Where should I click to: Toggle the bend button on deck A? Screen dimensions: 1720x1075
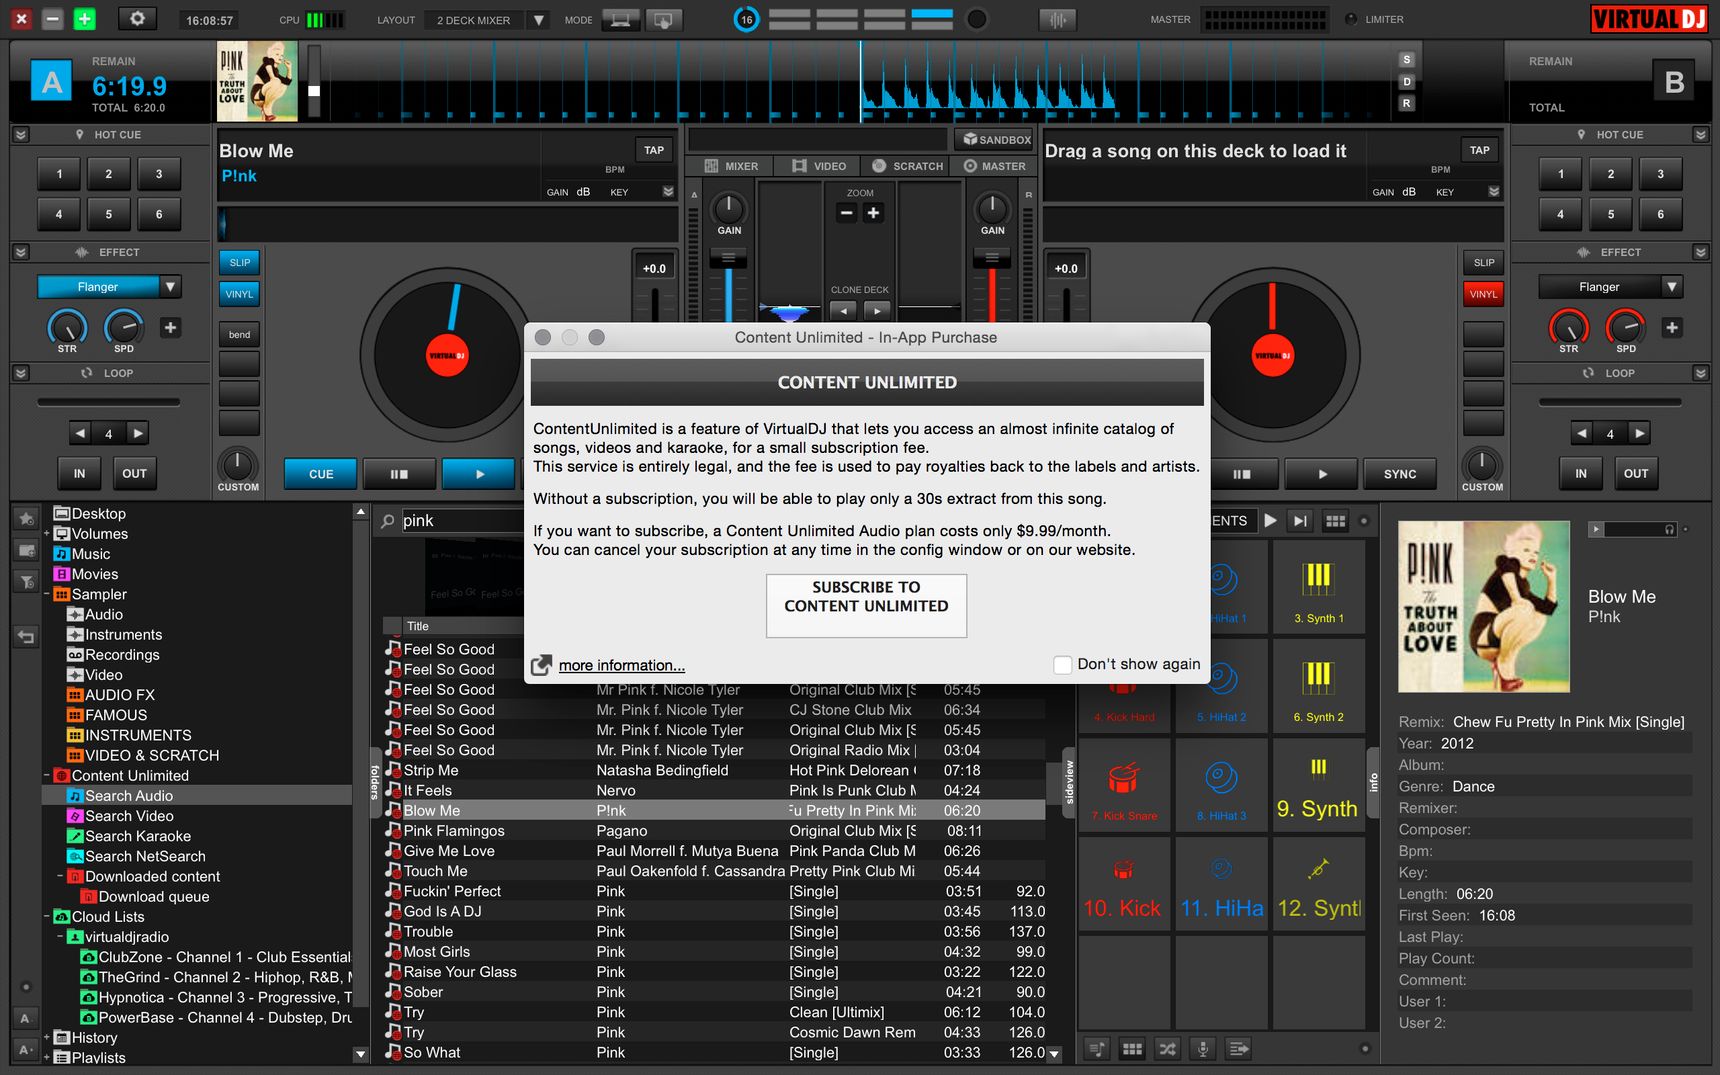pyautogui.click(x=240, y=334)
